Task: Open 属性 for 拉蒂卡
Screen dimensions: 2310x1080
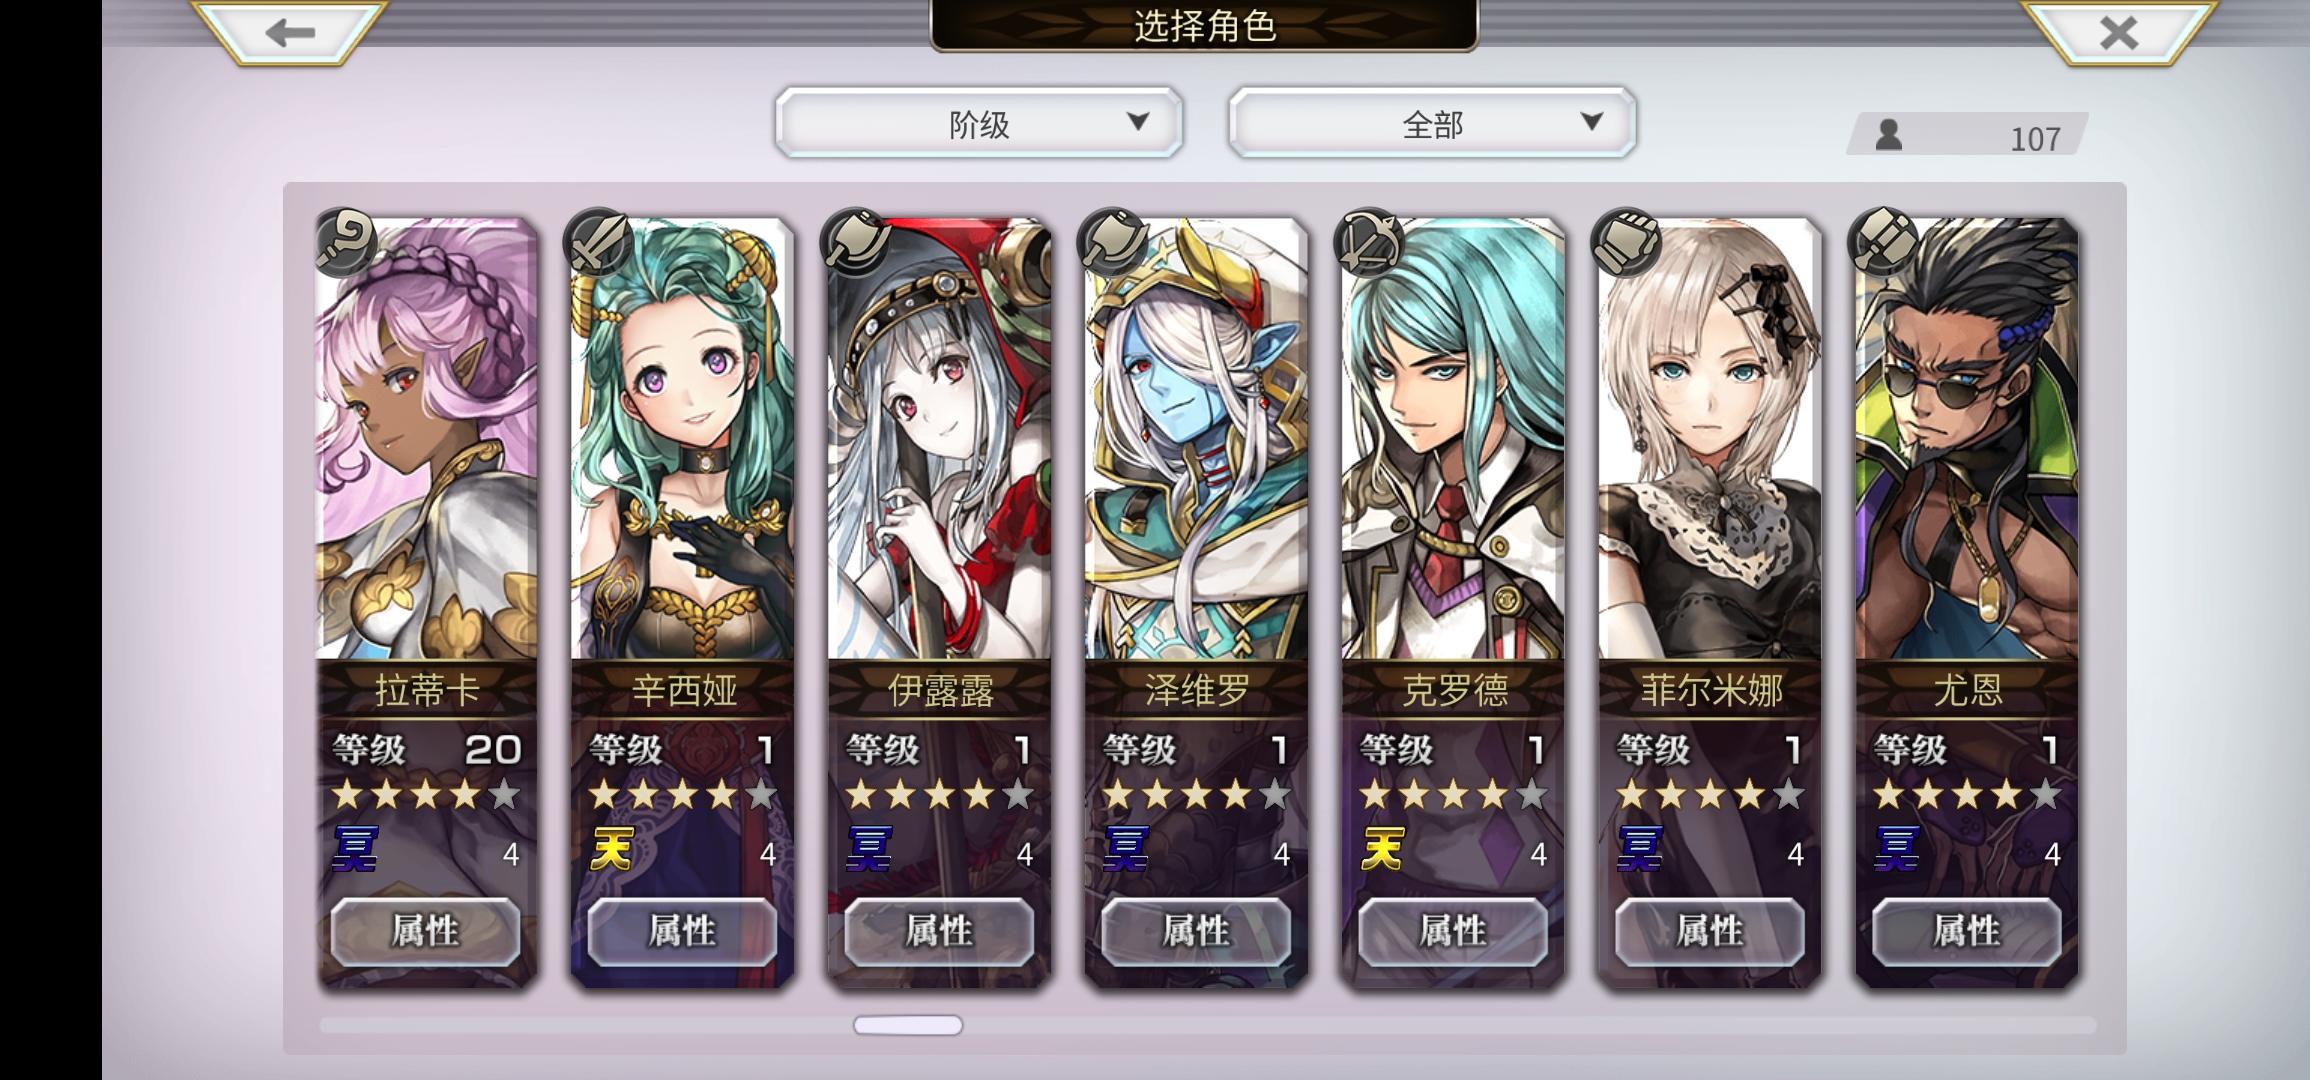Action: point(426,931)
